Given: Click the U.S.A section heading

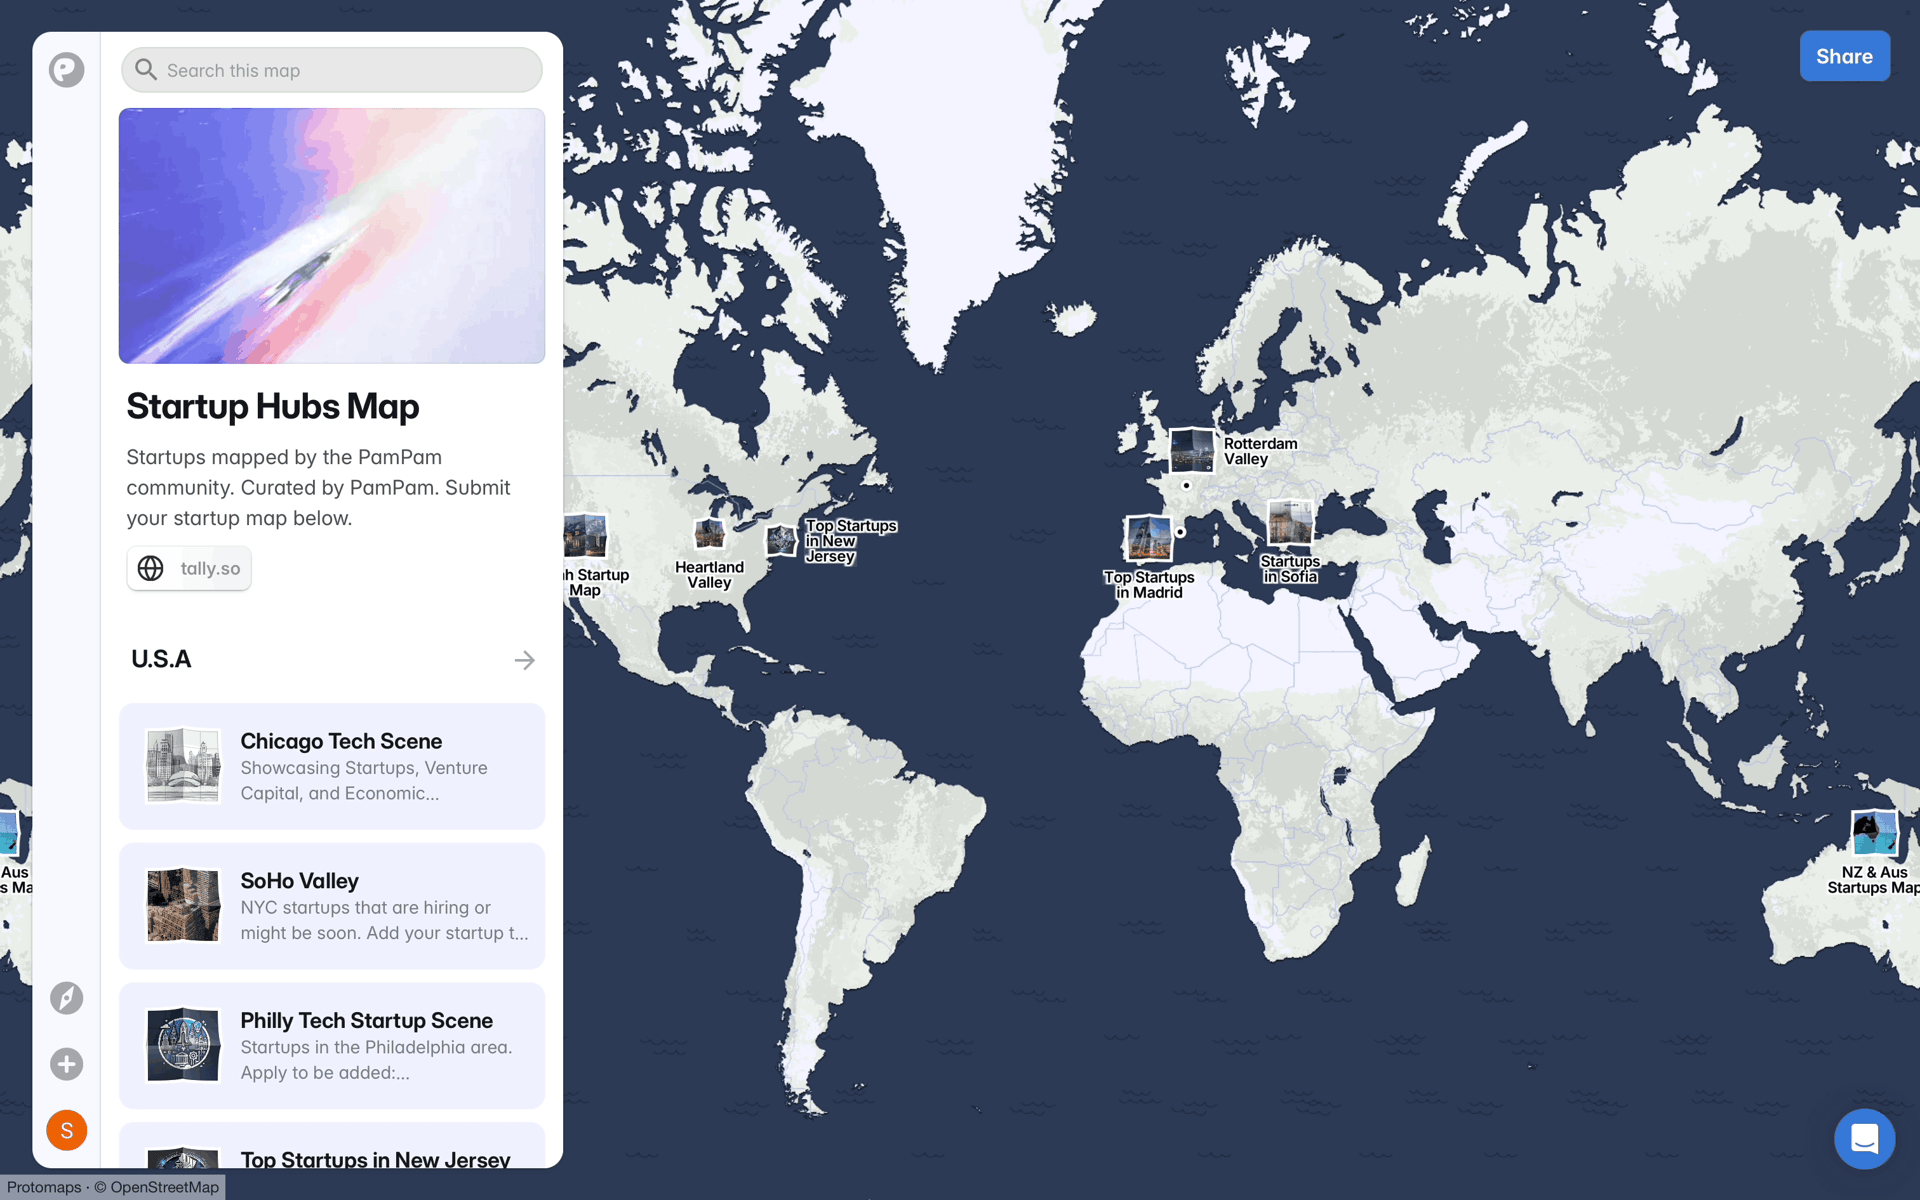Looking at the screenshot, I should click(x=161, y=659).
